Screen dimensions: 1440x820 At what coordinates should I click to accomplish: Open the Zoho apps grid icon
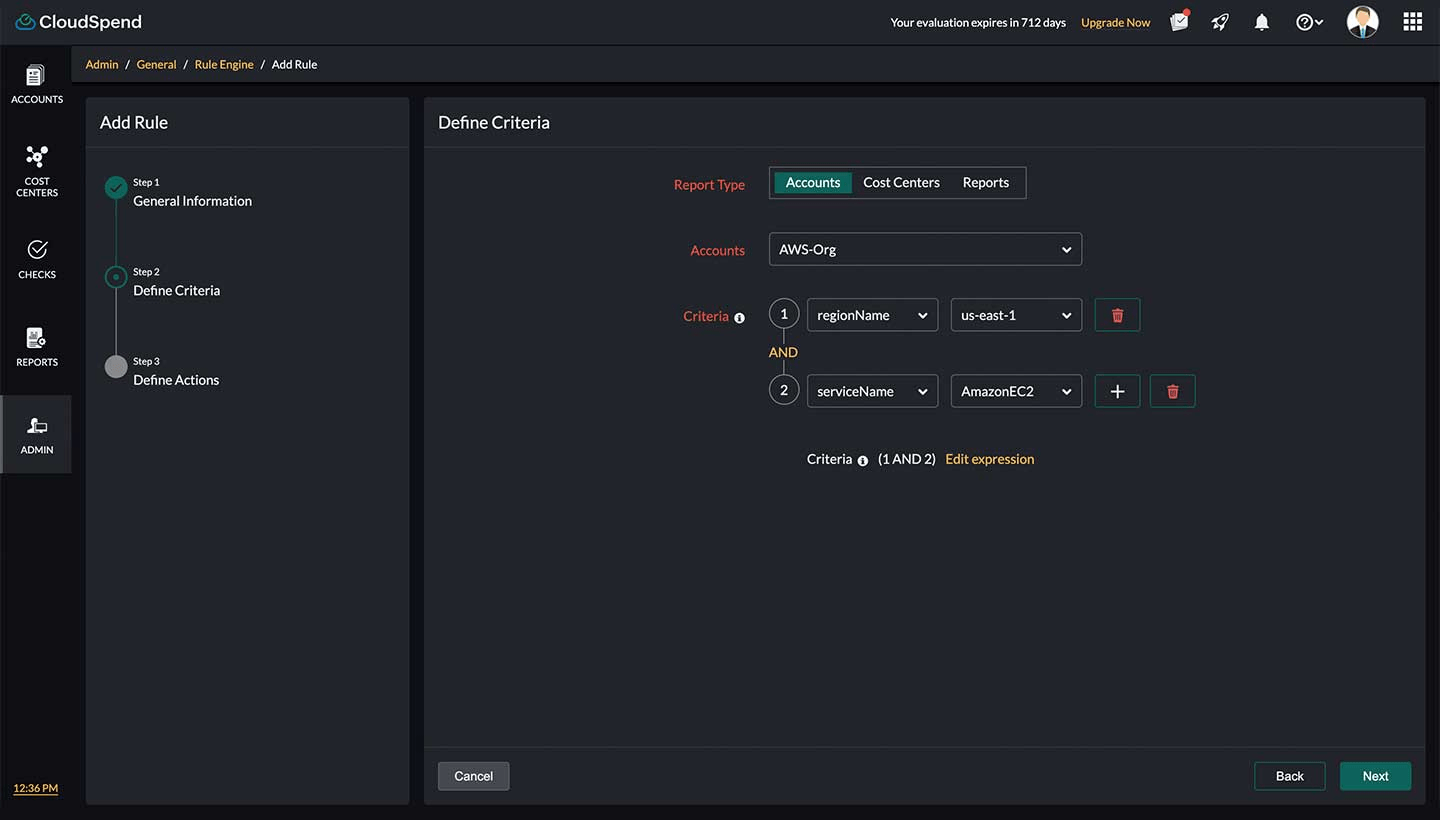(x=1412, y=21)
